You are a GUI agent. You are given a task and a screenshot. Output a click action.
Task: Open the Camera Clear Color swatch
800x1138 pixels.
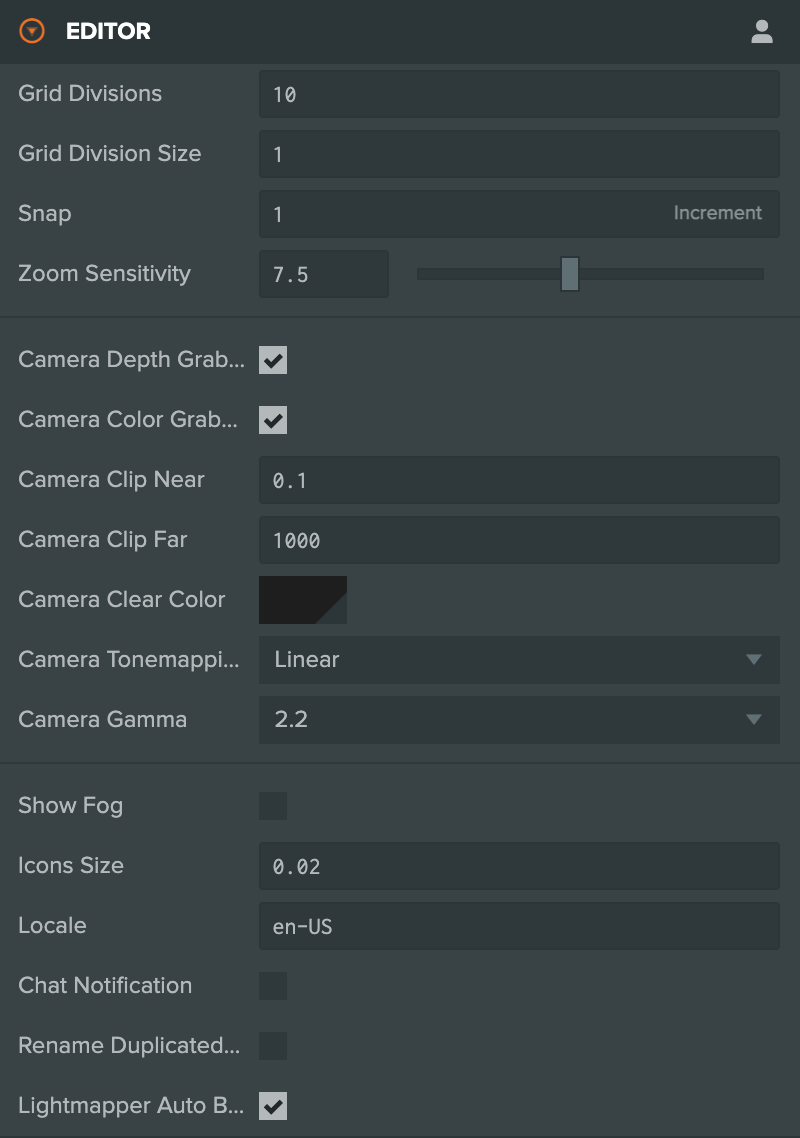click(x=303, y=600)
